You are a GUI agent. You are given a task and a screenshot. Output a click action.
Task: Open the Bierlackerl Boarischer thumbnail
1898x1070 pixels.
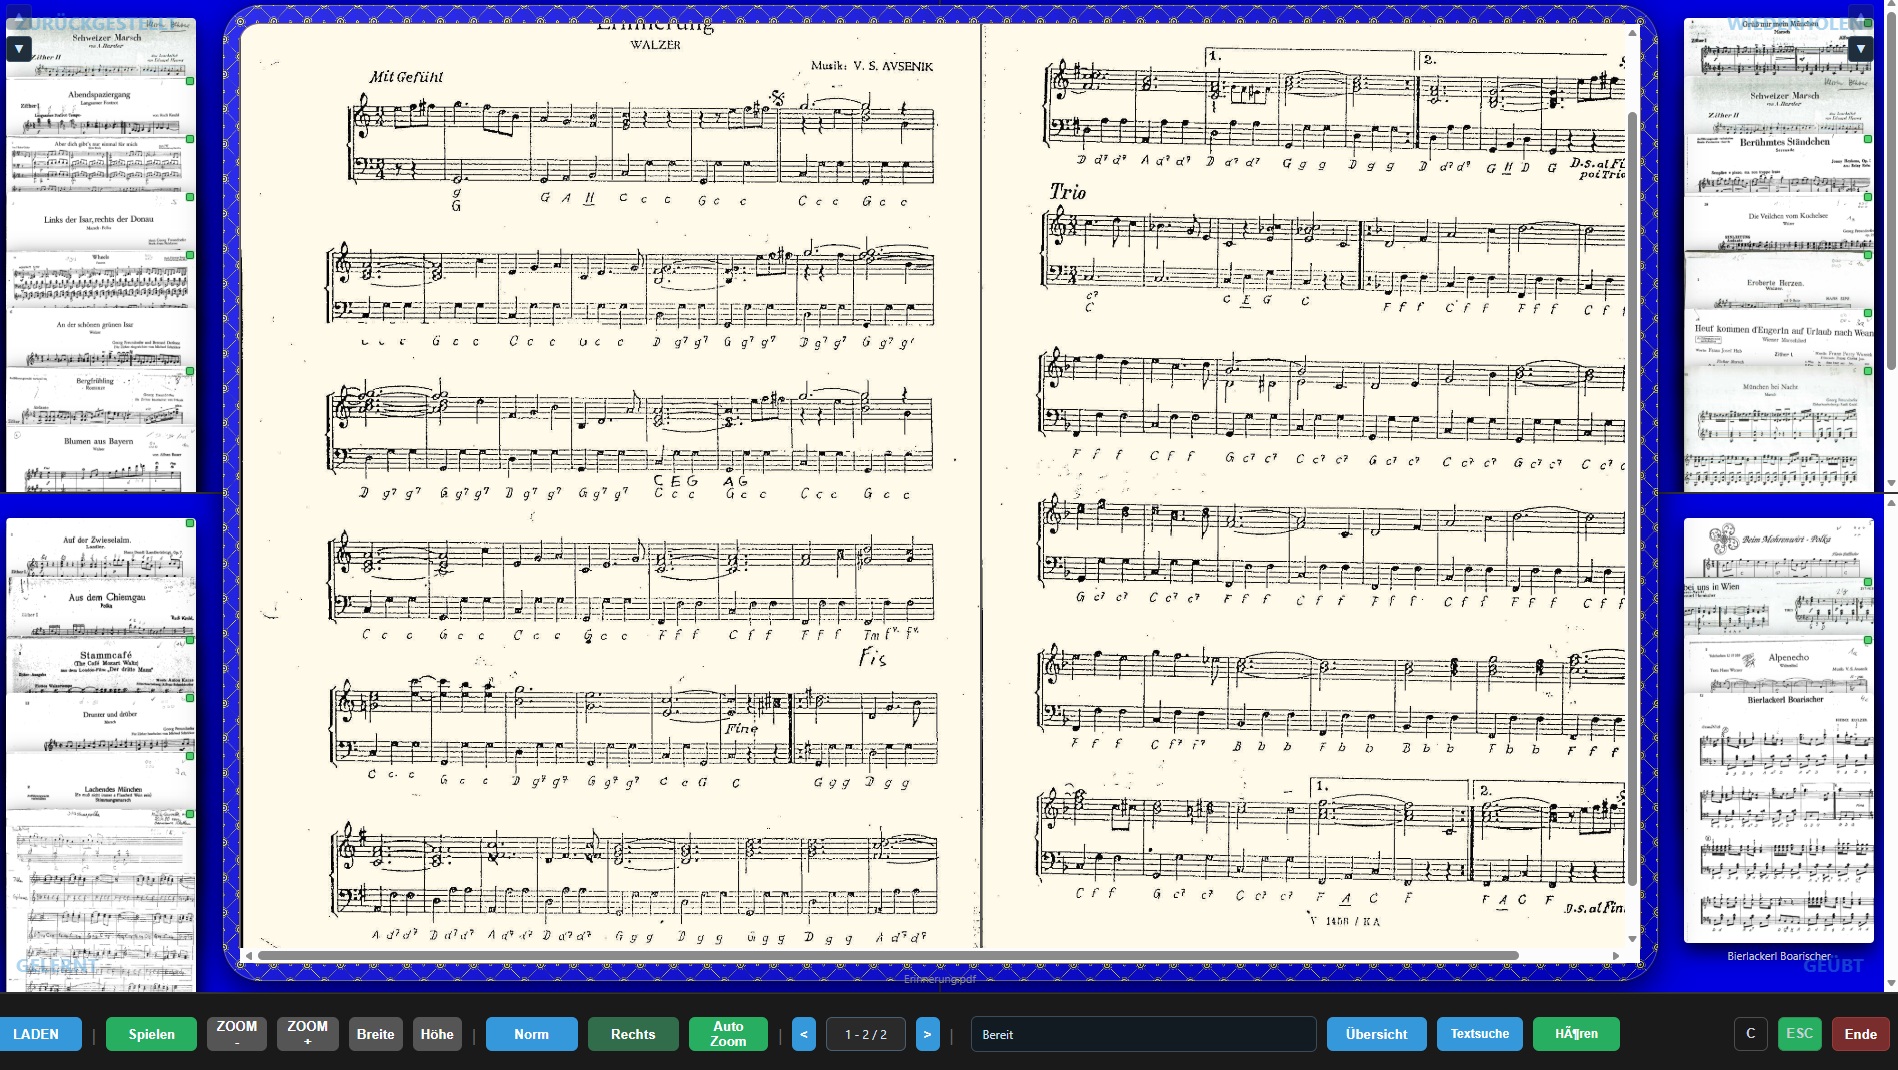tap(1779, 818)
